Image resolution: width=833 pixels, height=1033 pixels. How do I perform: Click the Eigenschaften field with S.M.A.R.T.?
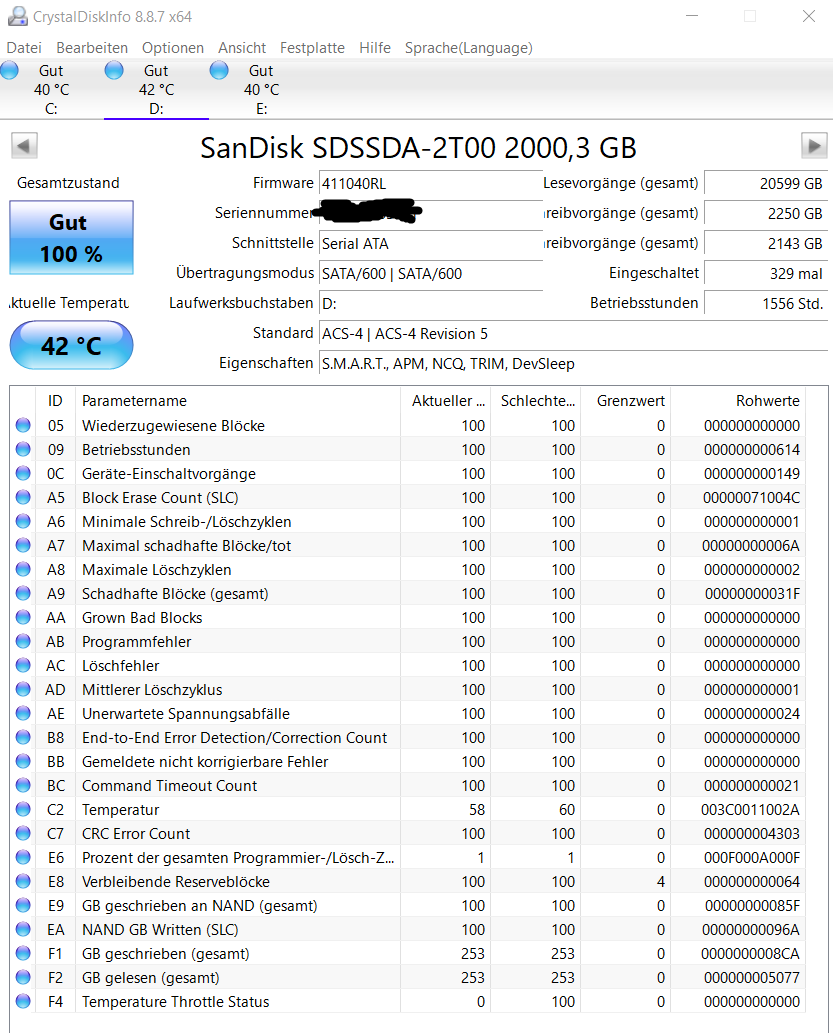[x=573, y=364]
